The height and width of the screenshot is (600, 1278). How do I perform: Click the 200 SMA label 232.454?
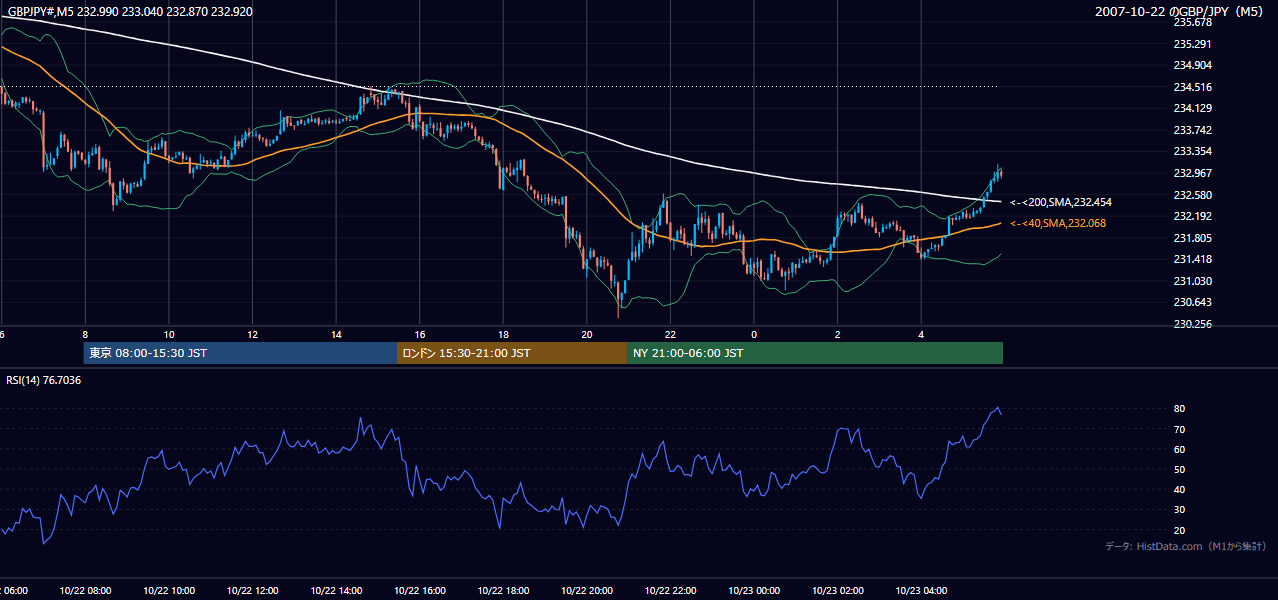[1061, 202]
